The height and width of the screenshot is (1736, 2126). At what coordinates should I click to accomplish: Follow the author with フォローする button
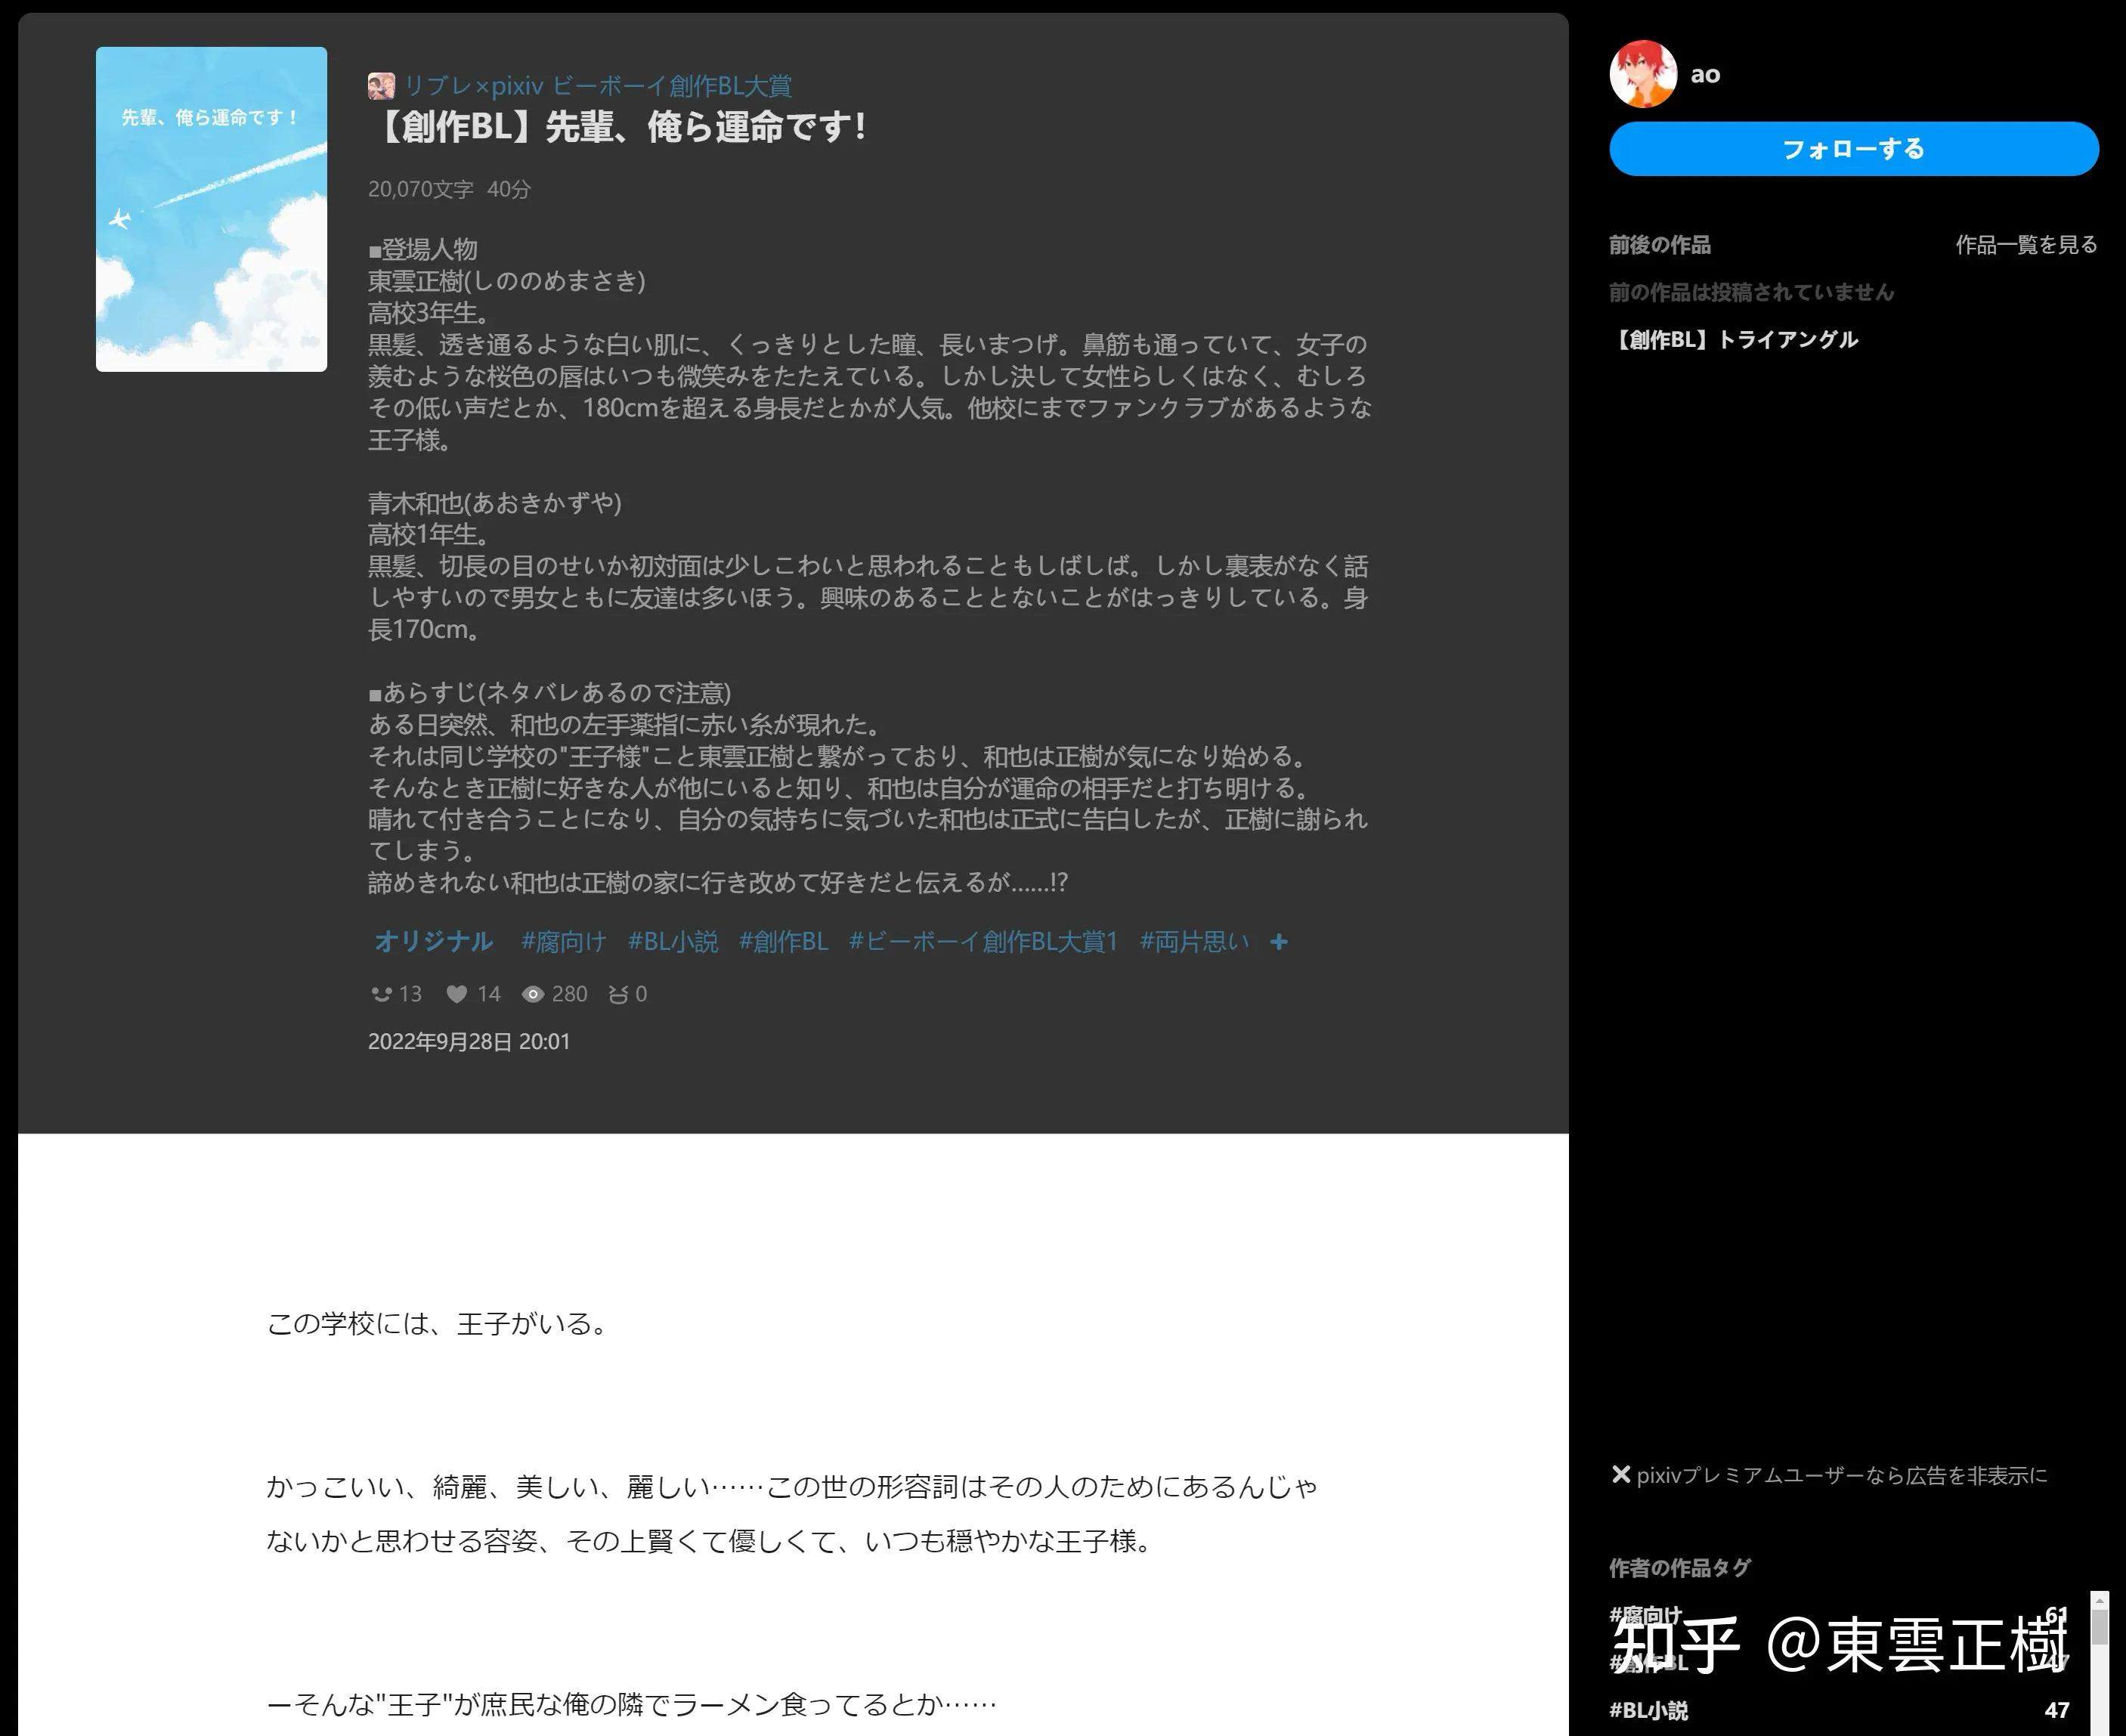pos(1854,149)
